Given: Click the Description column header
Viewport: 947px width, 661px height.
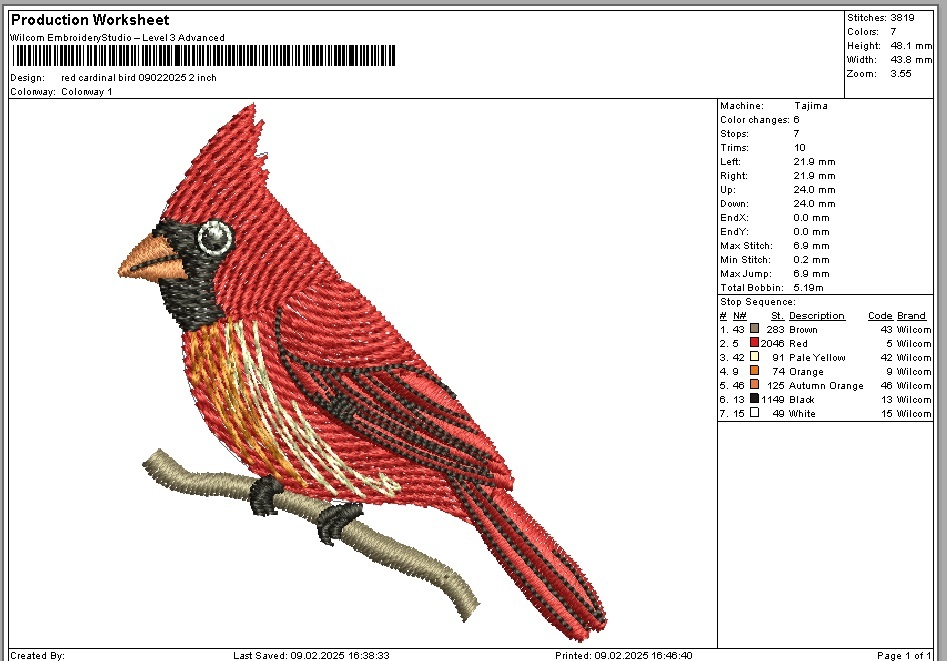Looking at the screenshot, I should [816, 316].
